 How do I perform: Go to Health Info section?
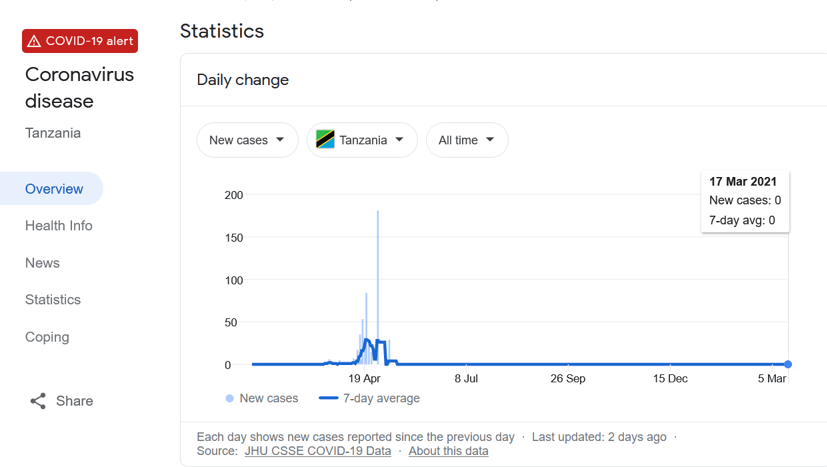pos(59,226)
